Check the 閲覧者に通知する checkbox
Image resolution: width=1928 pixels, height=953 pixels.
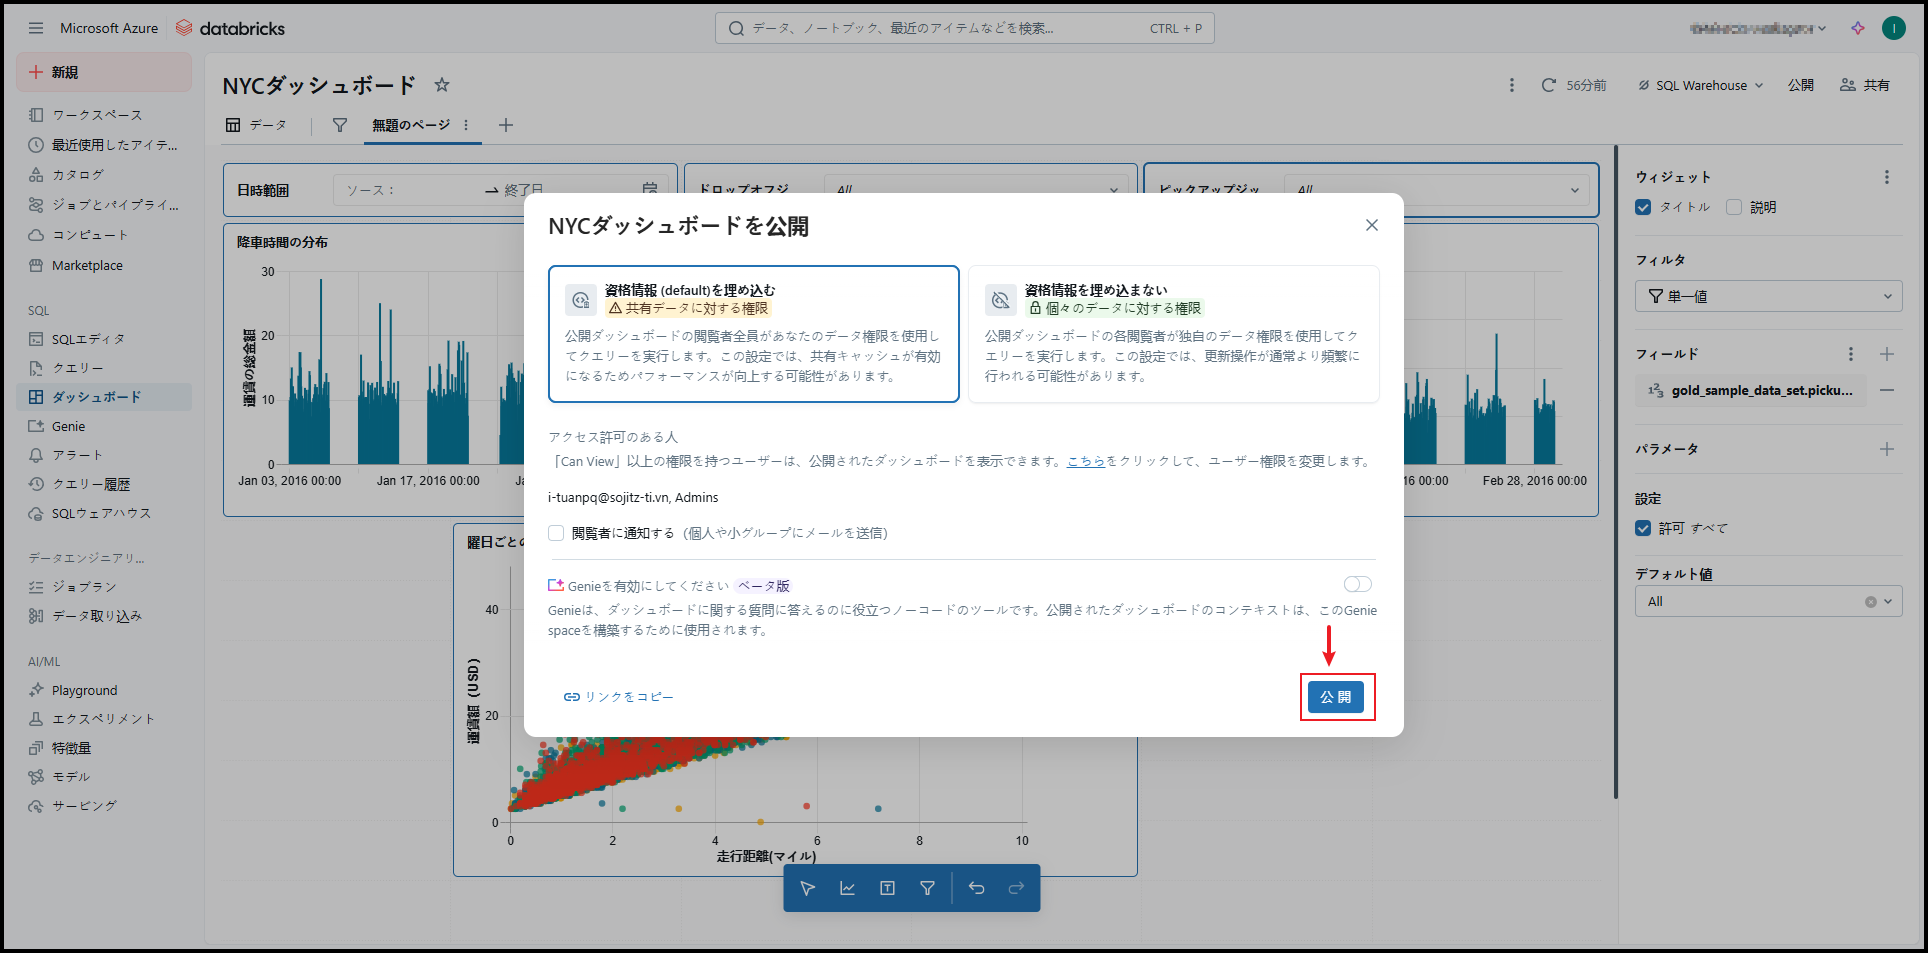[556, 533]
